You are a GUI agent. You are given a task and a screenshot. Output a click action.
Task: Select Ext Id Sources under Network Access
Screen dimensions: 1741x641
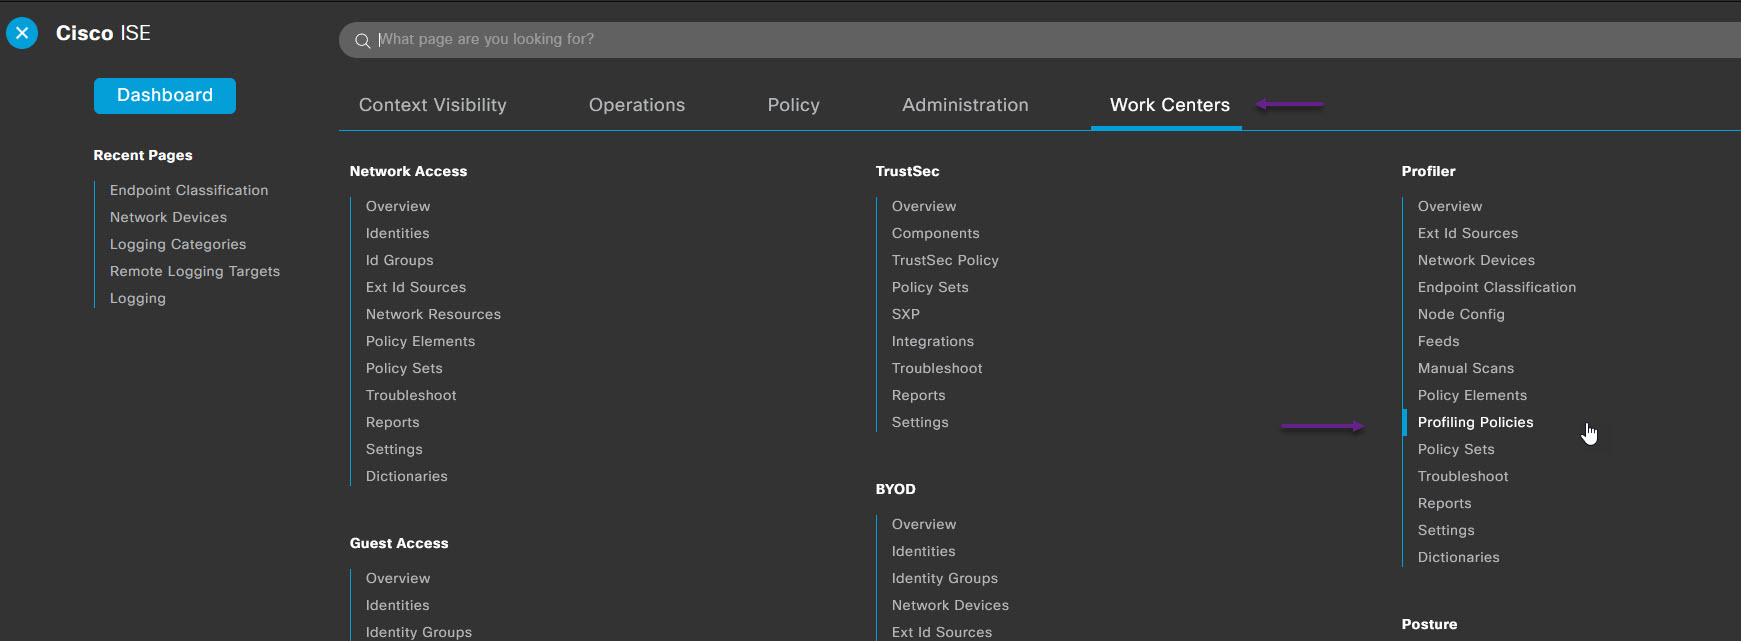click(x=416, y=287)
